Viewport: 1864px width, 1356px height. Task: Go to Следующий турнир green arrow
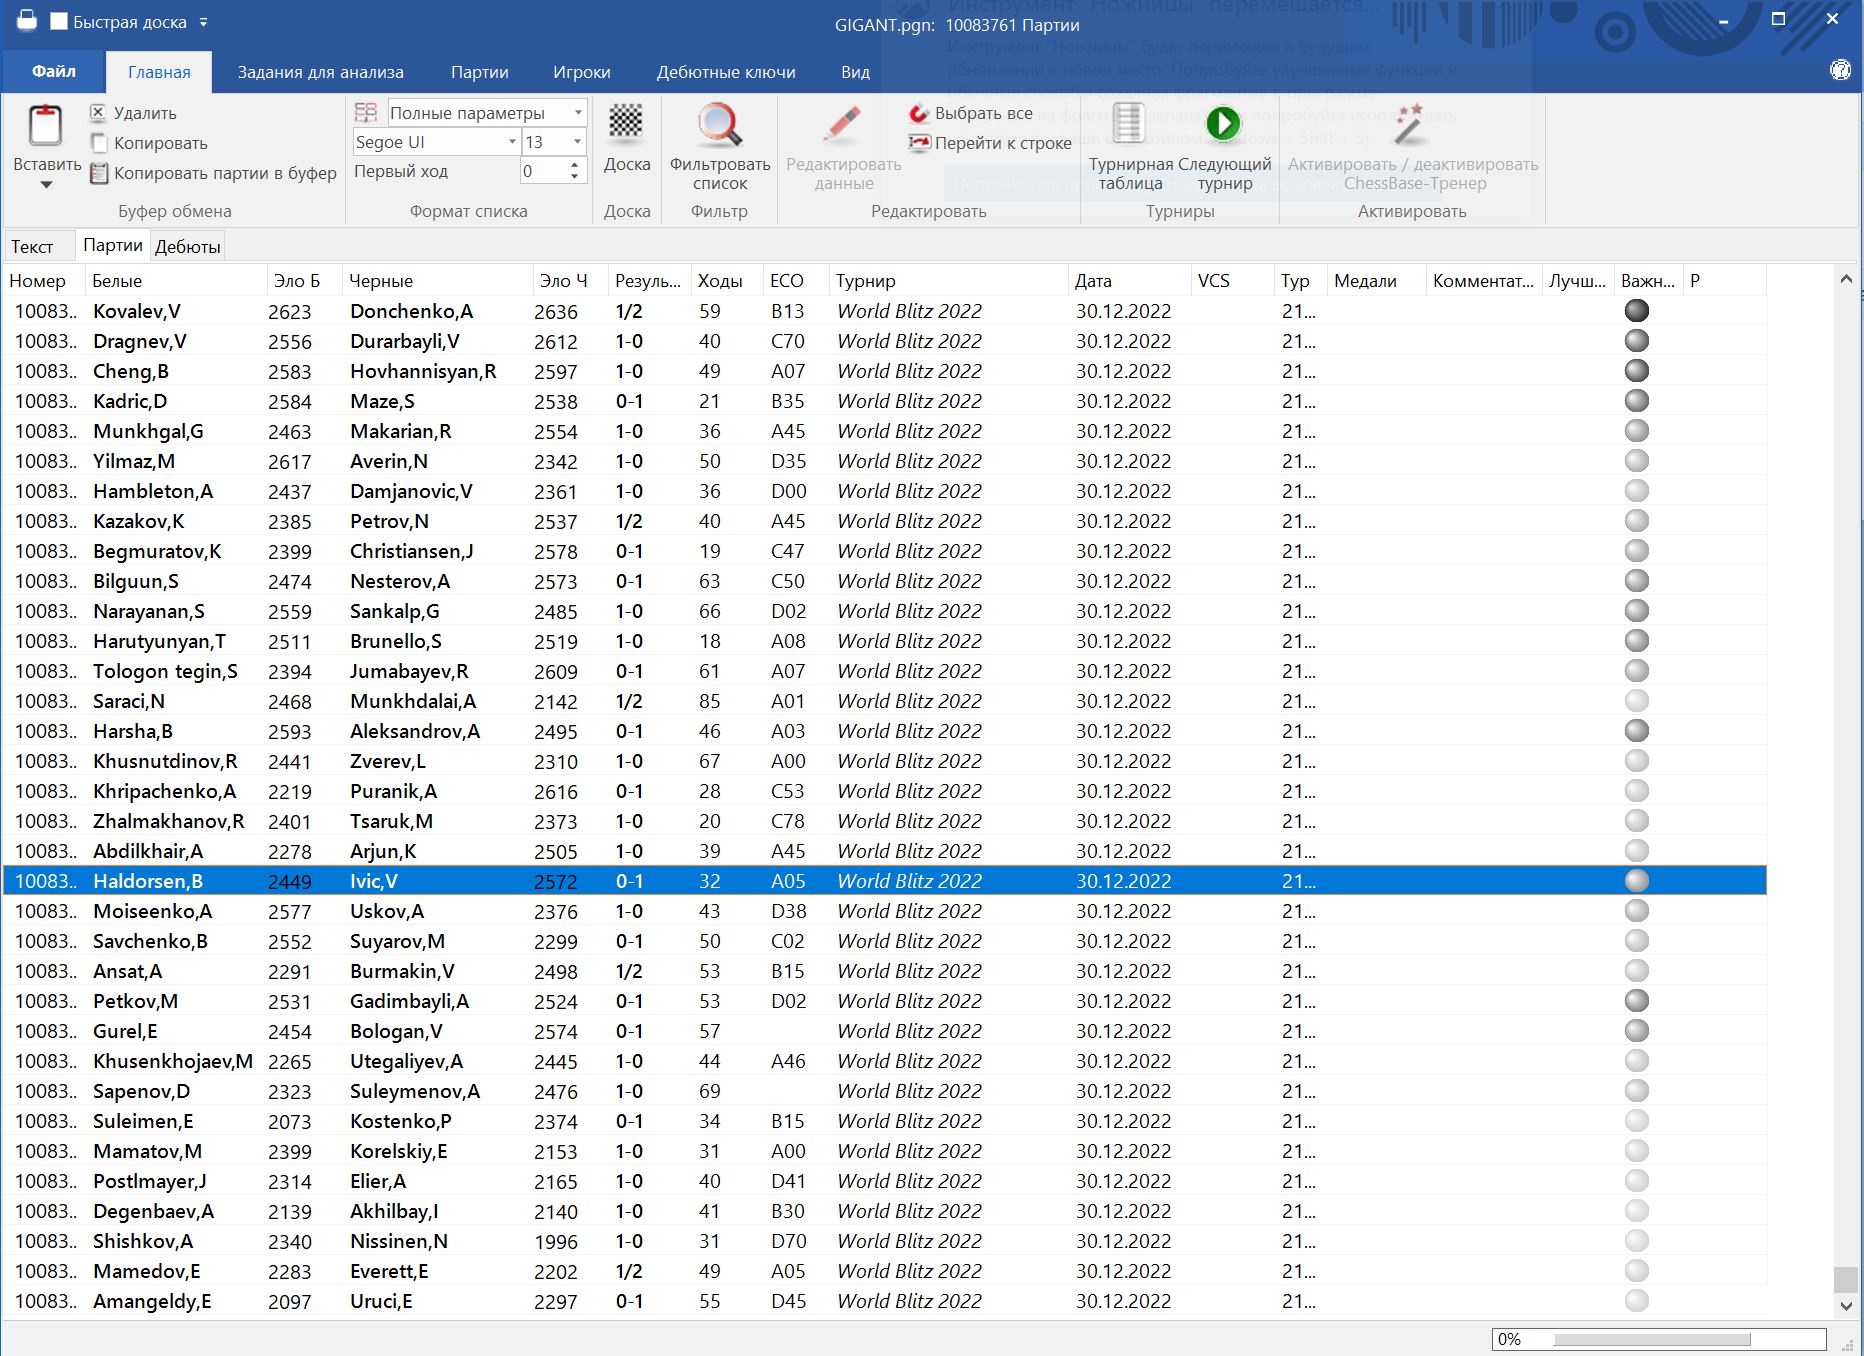(1222, 124)
